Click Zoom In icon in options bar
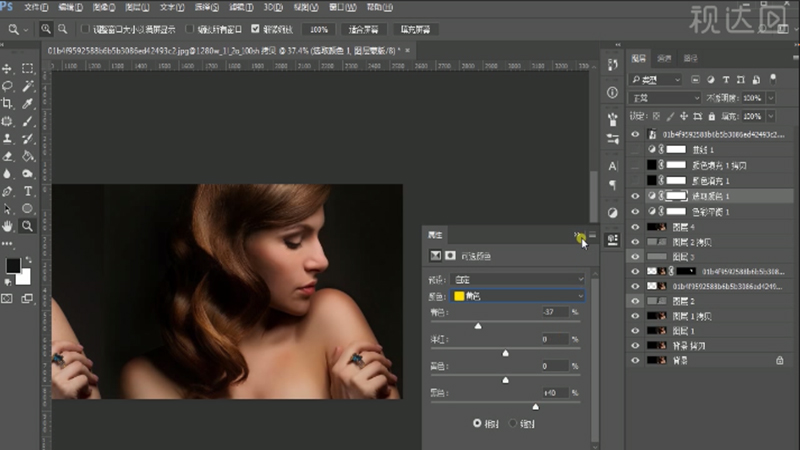The width and height of the screenshot is (800, 450). point(46,29)
